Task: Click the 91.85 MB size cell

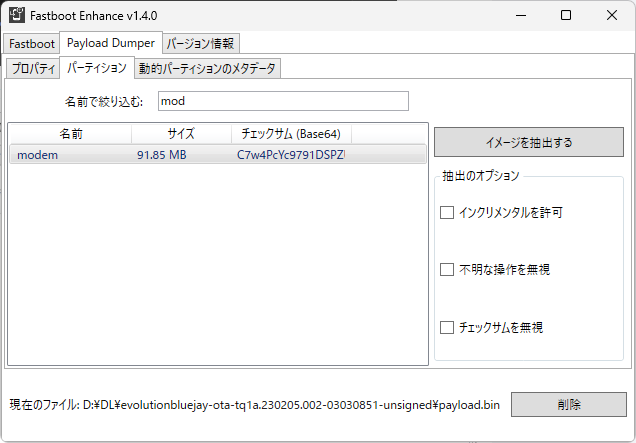Action: 161,155
